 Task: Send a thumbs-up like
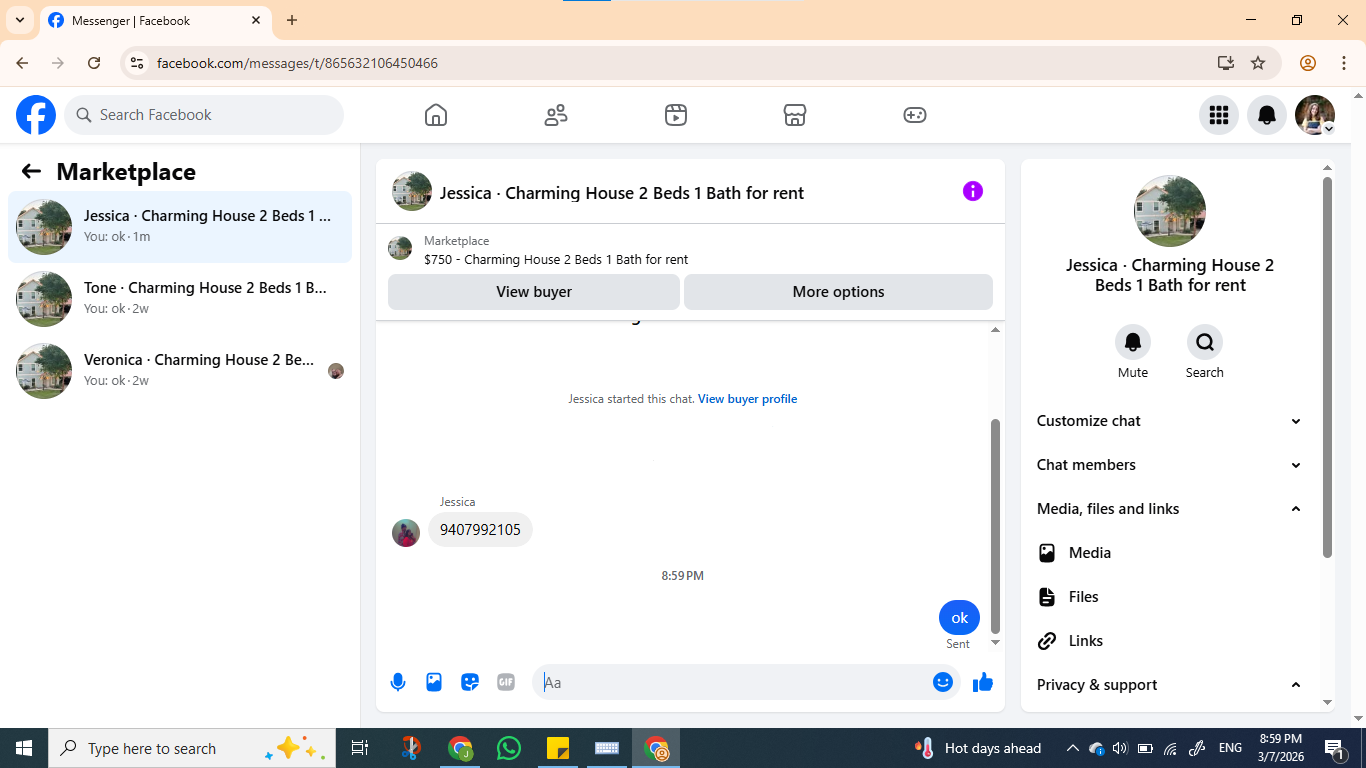983,682
